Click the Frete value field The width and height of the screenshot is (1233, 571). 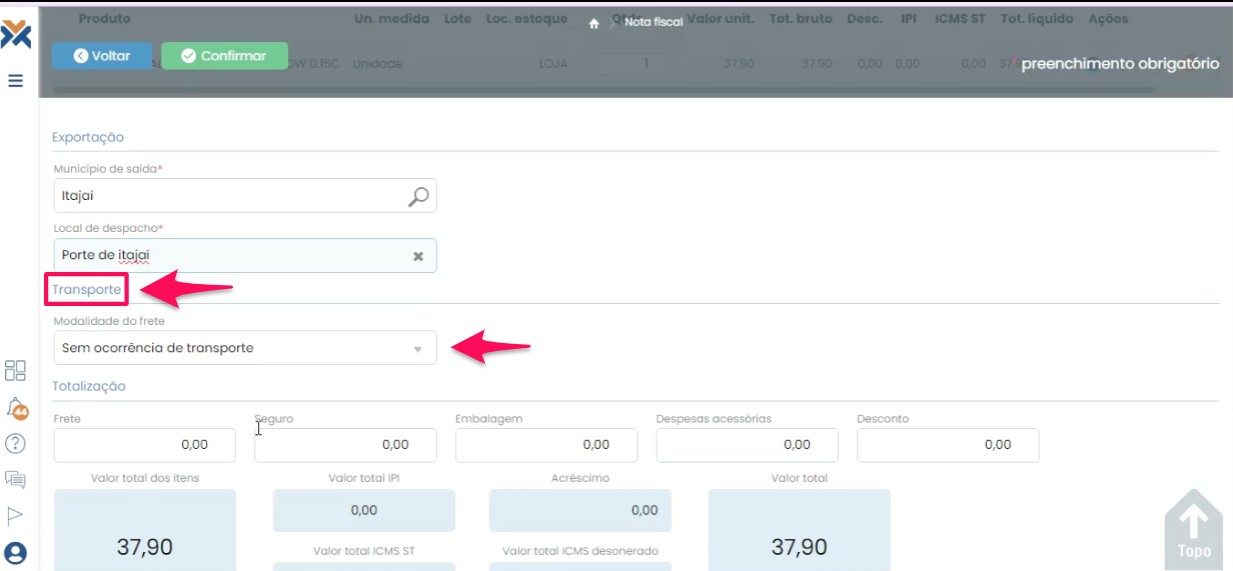[144, 445]
